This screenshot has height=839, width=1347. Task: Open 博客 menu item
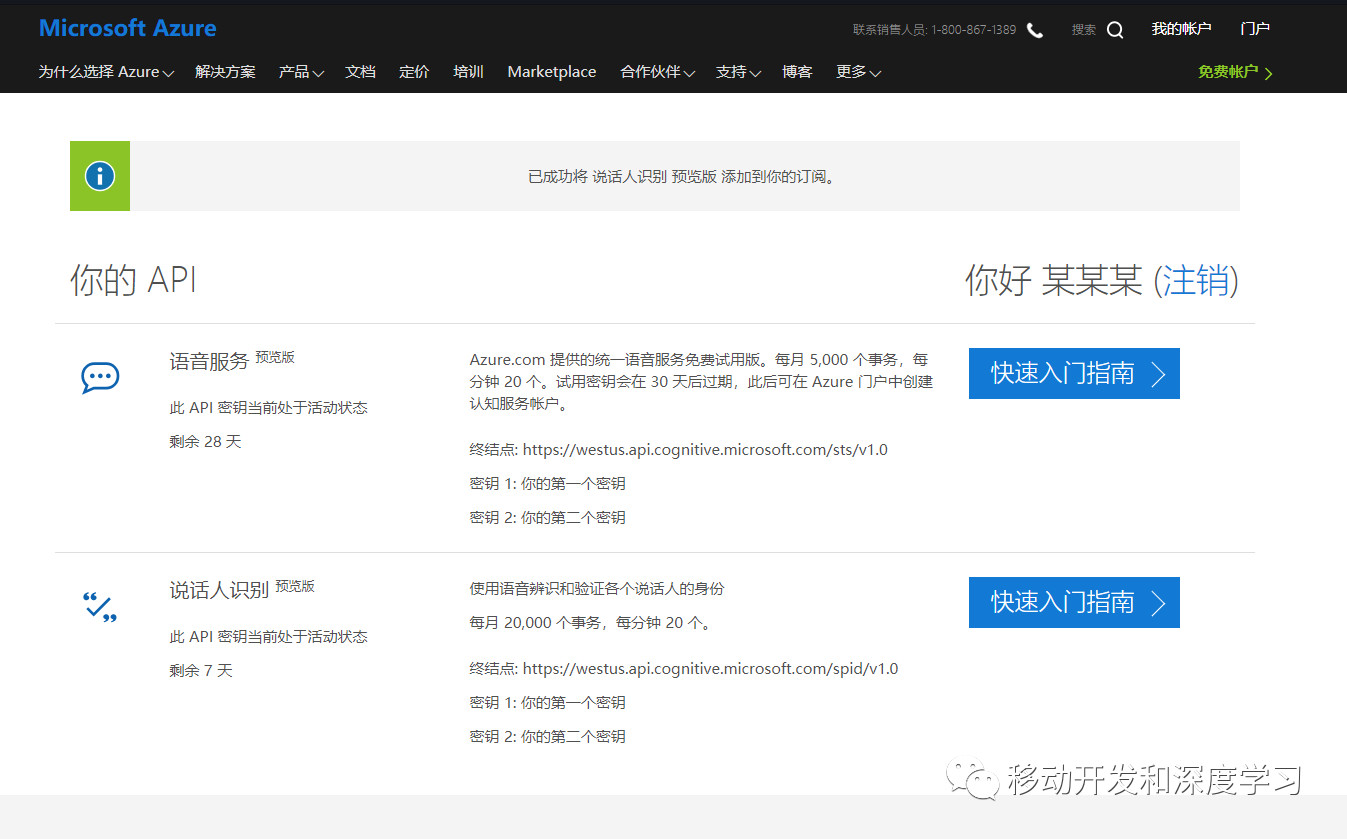coord(797,72)
